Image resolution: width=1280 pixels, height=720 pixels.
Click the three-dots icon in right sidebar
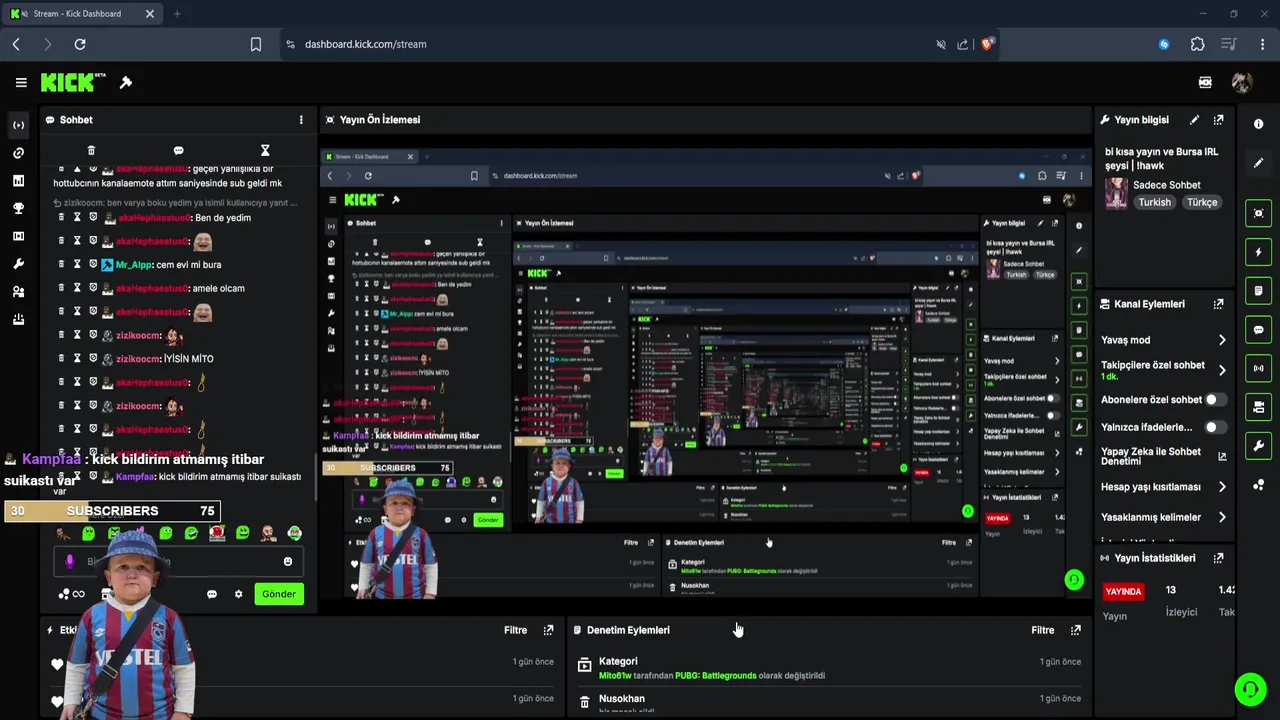(x=1258, y=485)
